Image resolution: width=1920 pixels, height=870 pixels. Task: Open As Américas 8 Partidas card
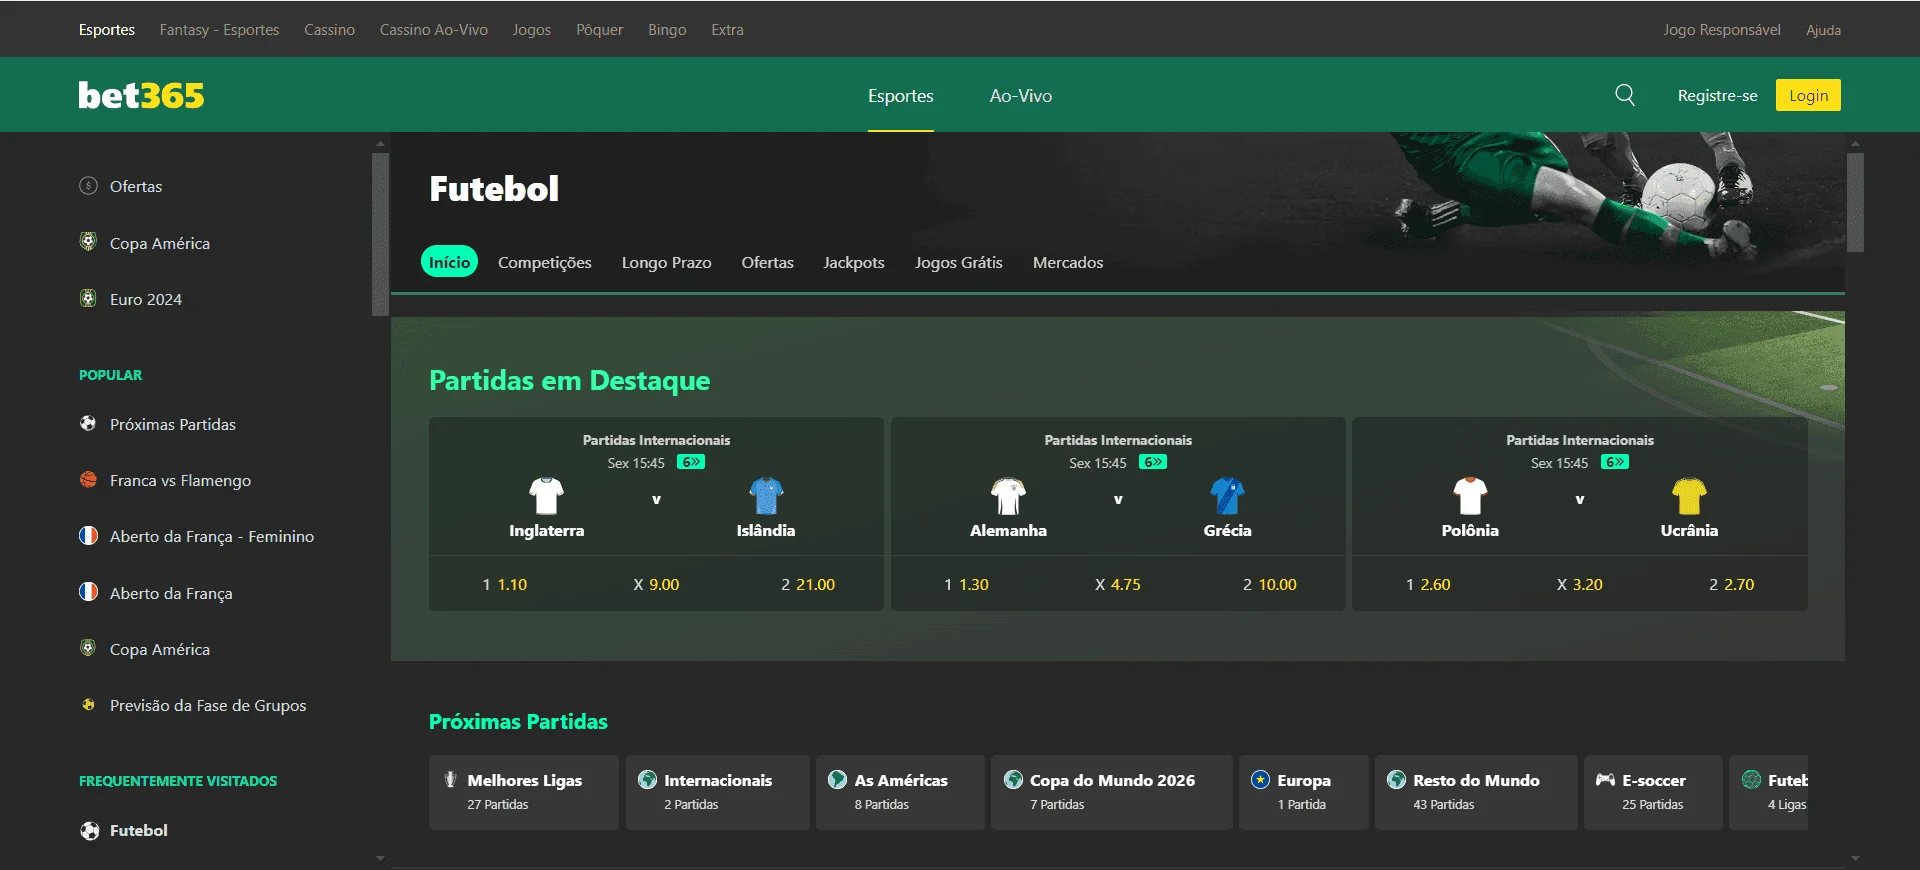click(900, 792)
